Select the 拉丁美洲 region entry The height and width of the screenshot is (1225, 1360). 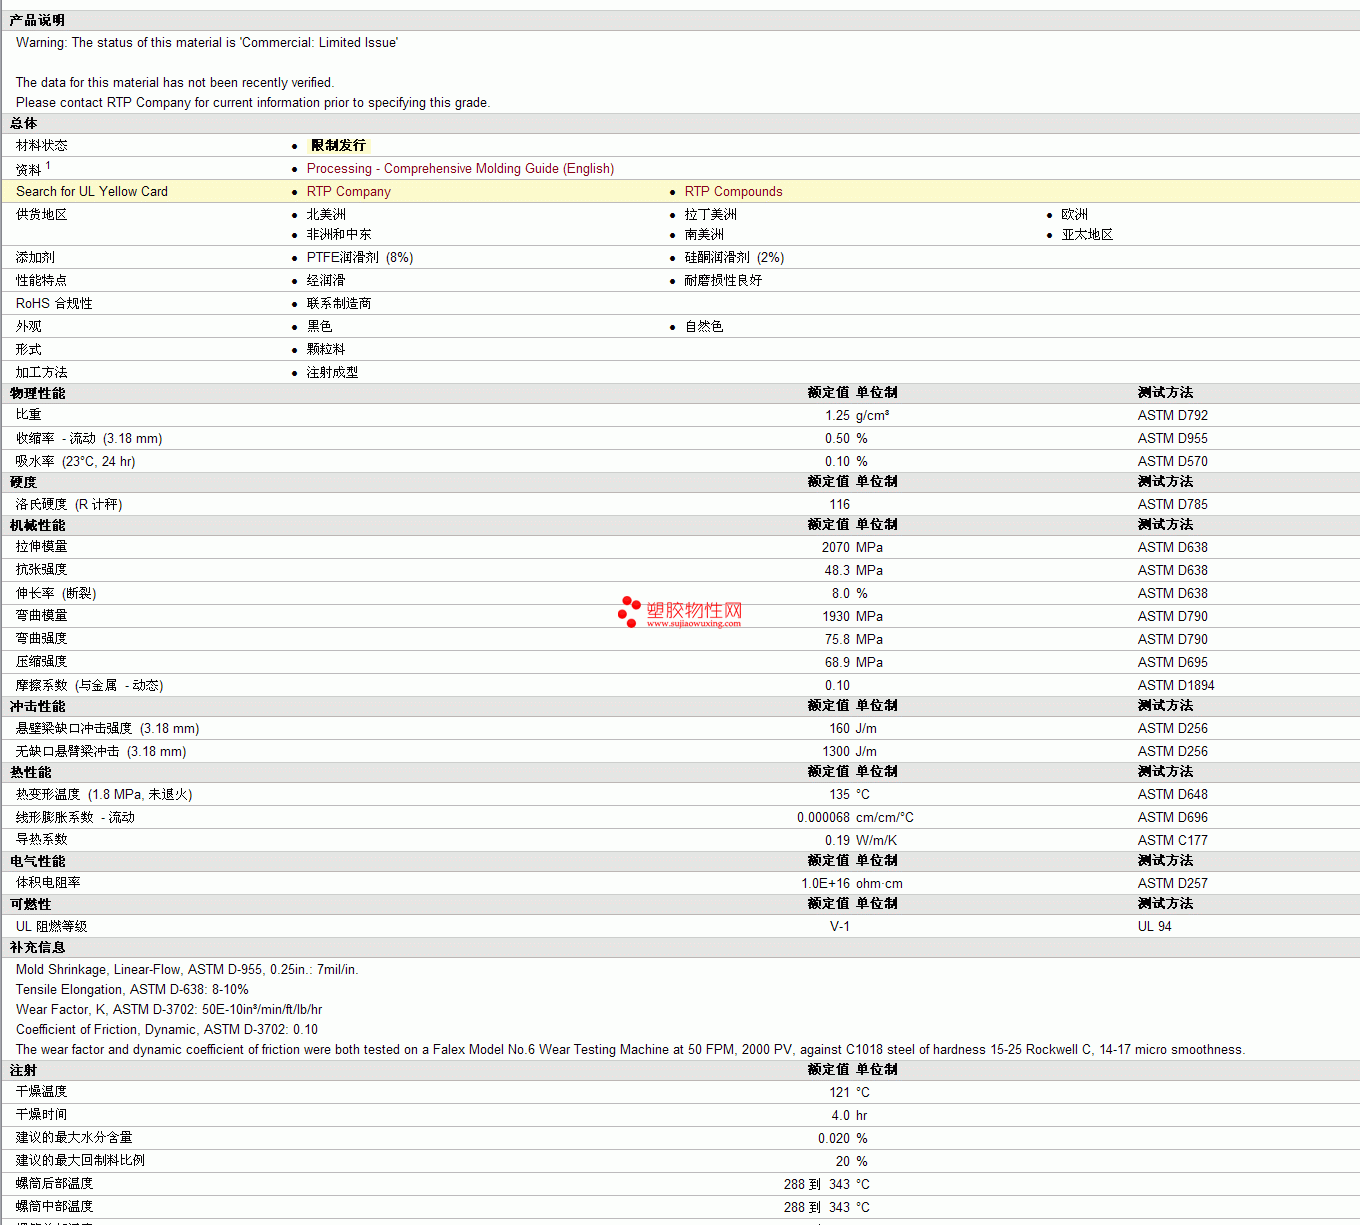click(710, 215)
